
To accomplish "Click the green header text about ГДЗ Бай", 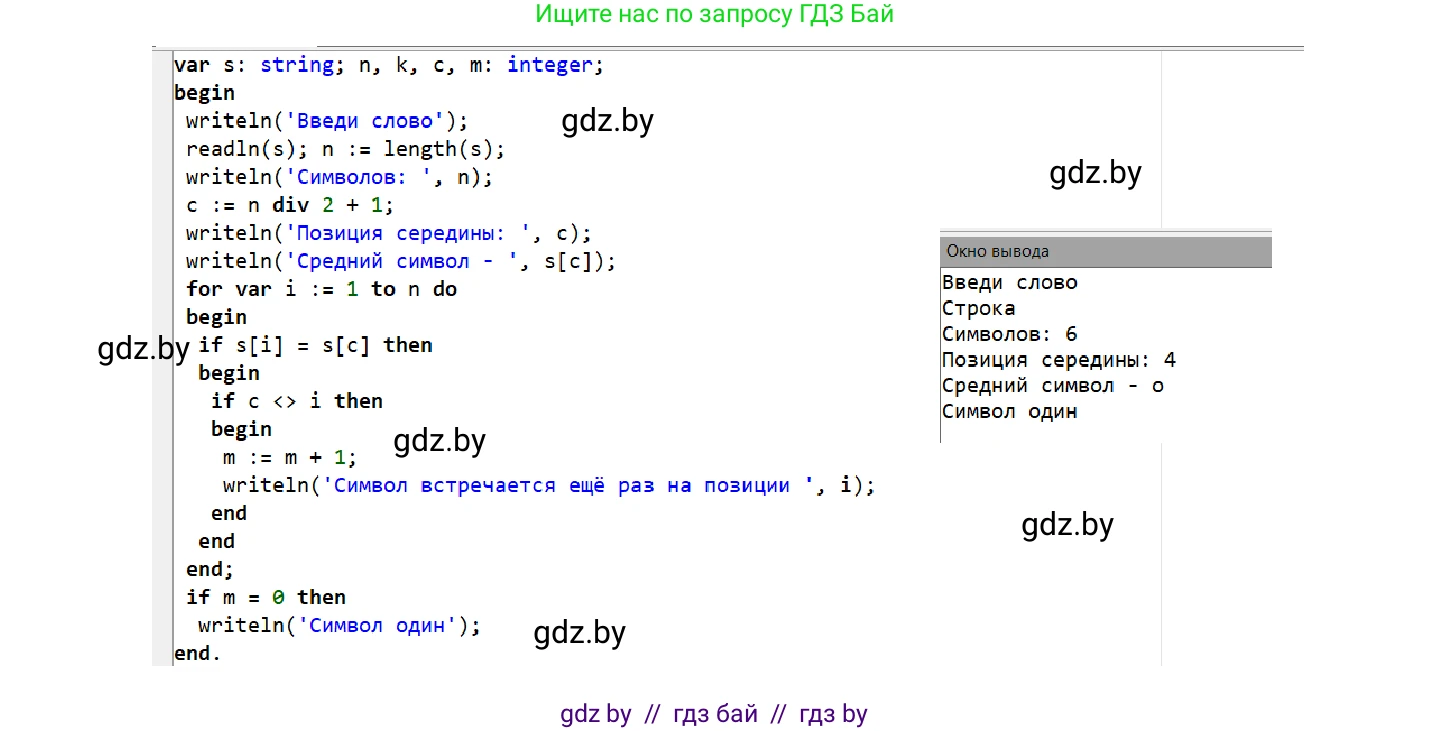I will 714,15.
